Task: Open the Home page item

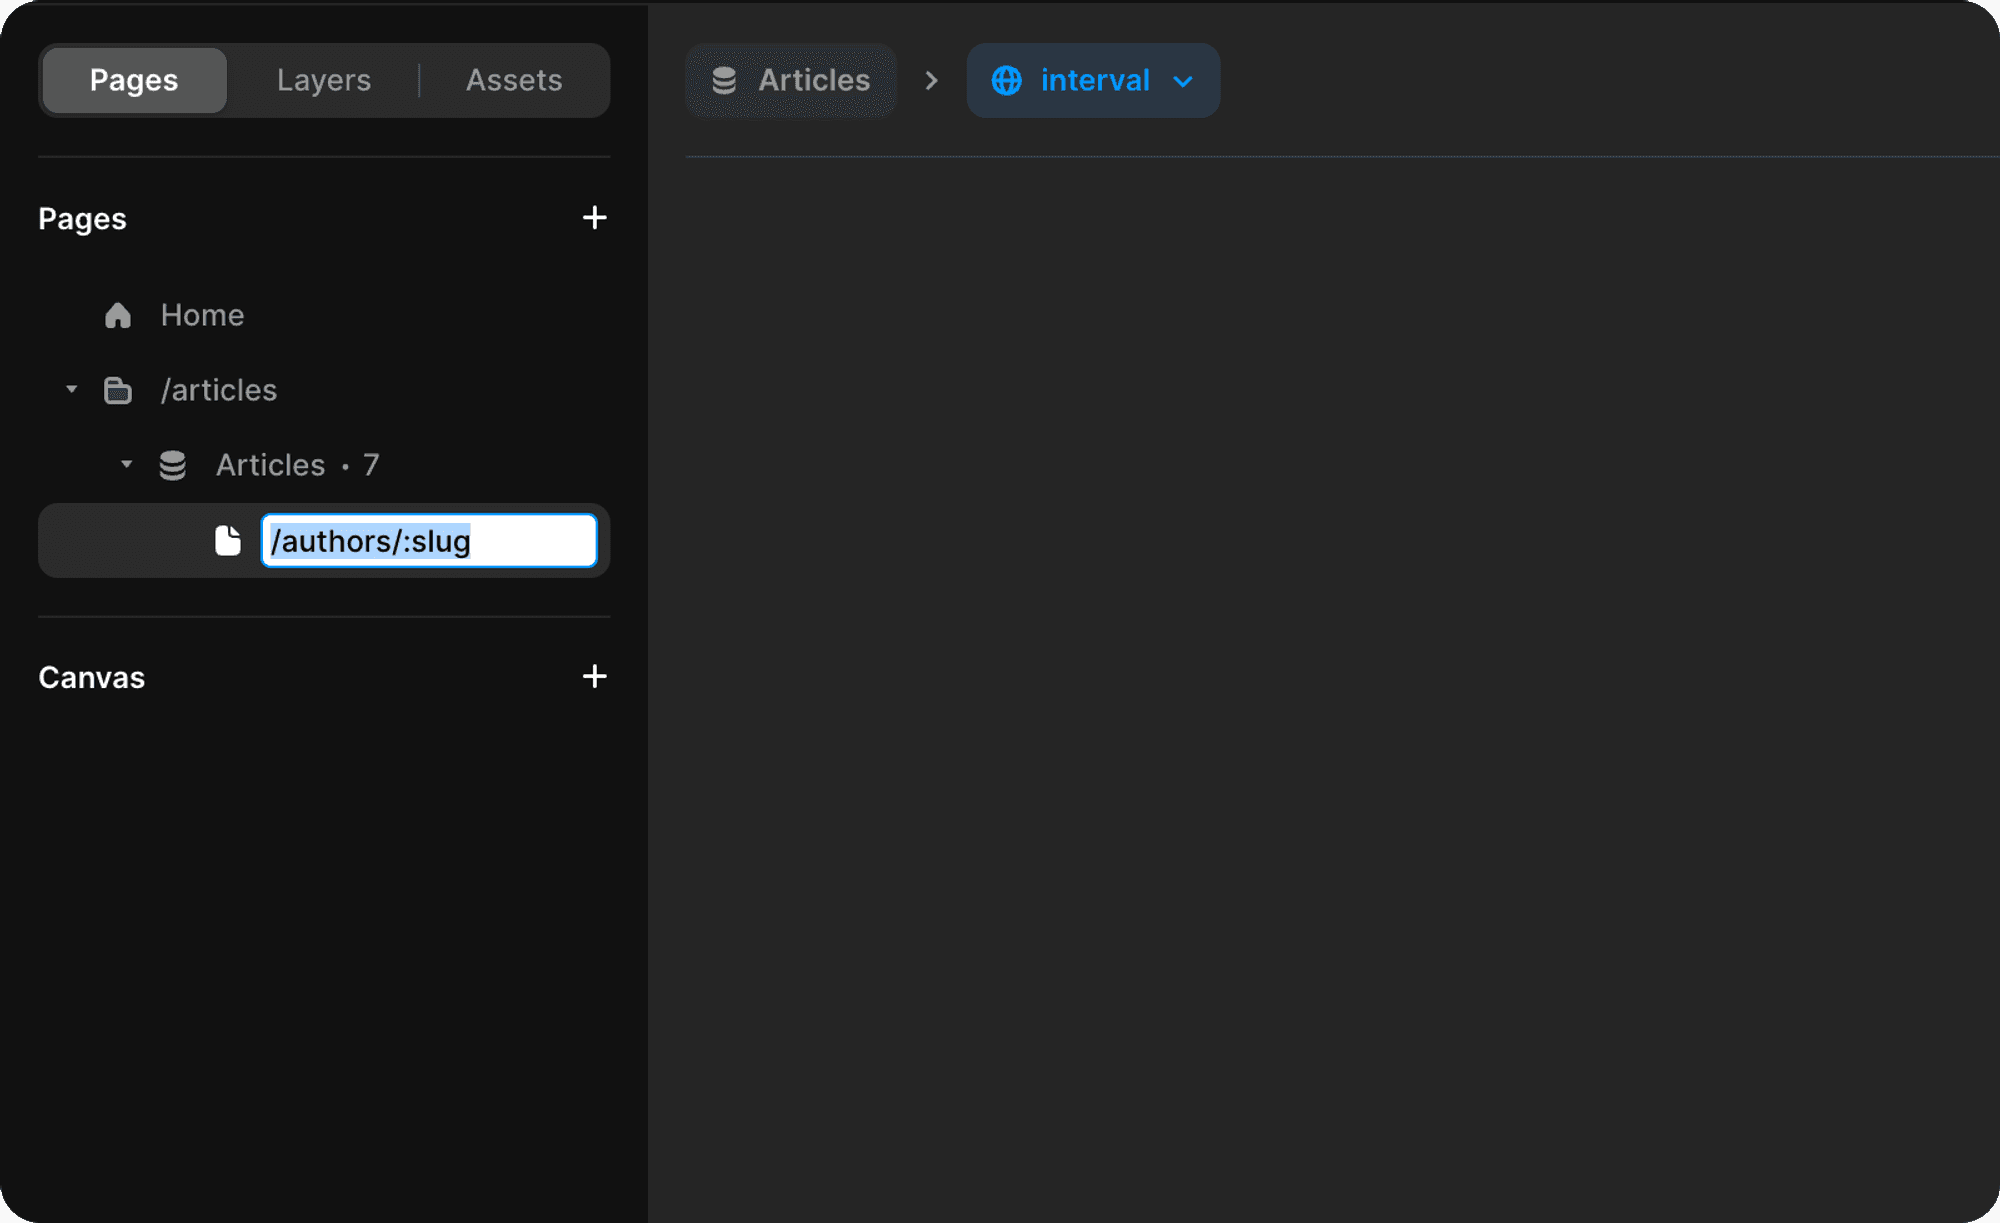Action: click(203, 315)
